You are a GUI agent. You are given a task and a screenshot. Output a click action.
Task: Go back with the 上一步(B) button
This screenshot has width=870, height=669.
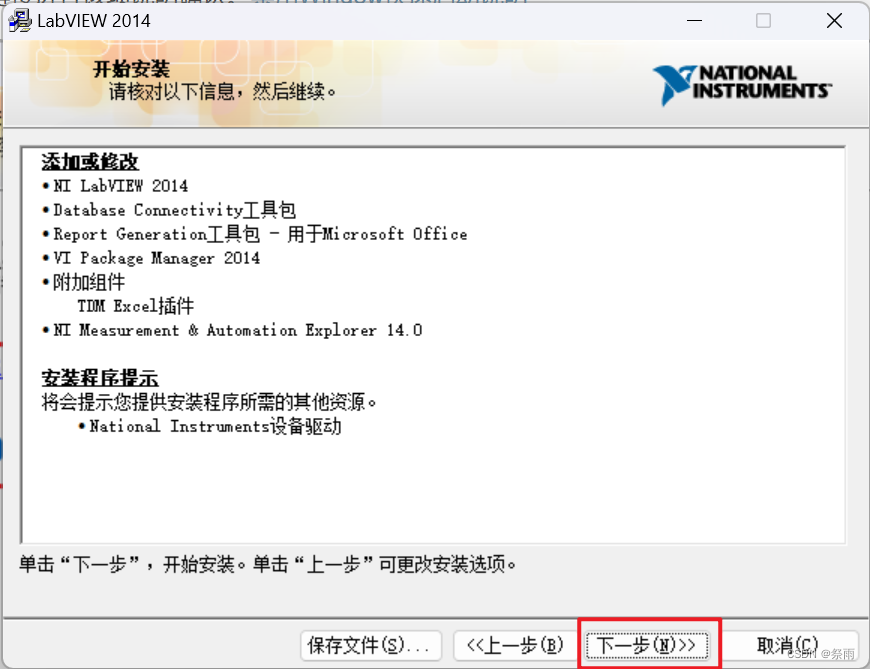click(x=513, y=646)
